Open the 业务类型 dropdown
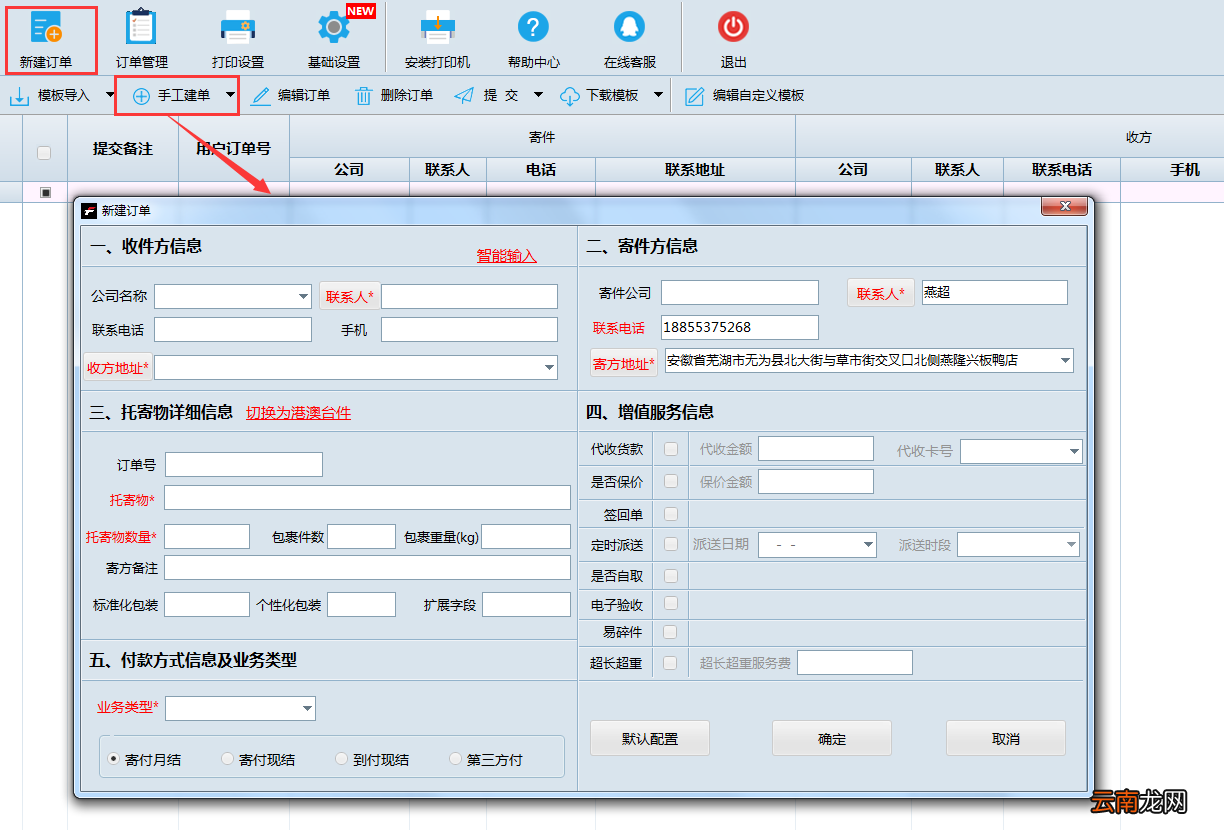The width and height of the screenshot is (1224, 830). (307, 709)
